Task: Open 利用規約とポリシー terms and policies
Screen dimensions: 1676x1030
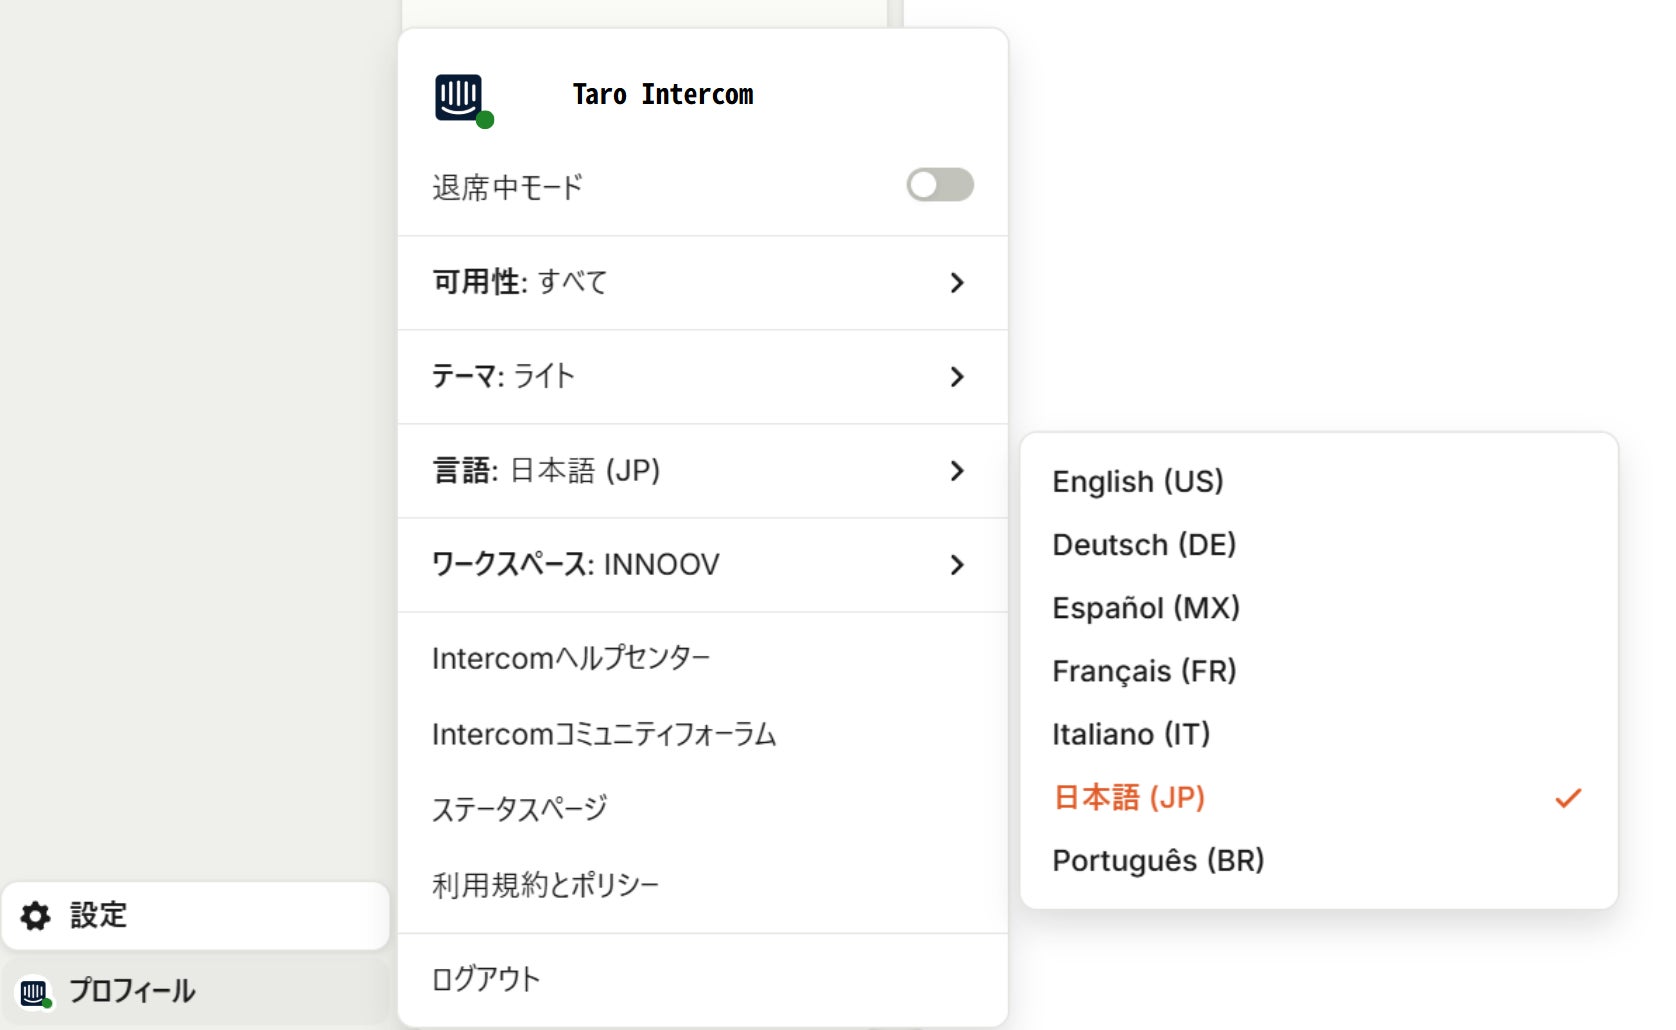Action: (x=545, y=885)
